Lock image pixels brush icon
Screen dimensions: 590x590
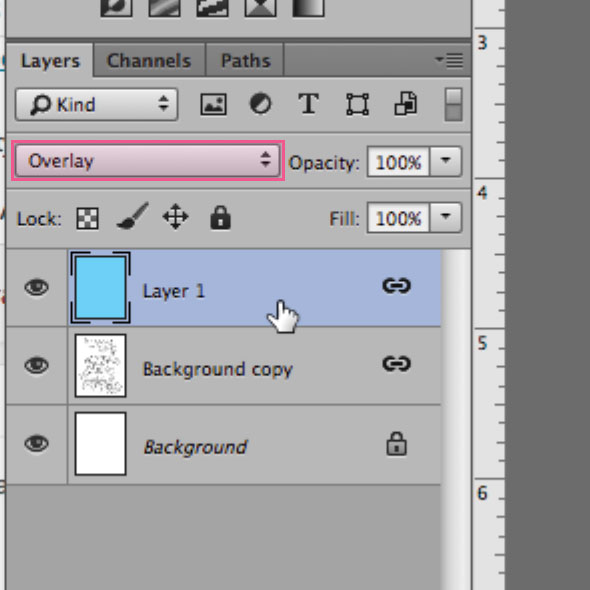(x=132, y=216)
